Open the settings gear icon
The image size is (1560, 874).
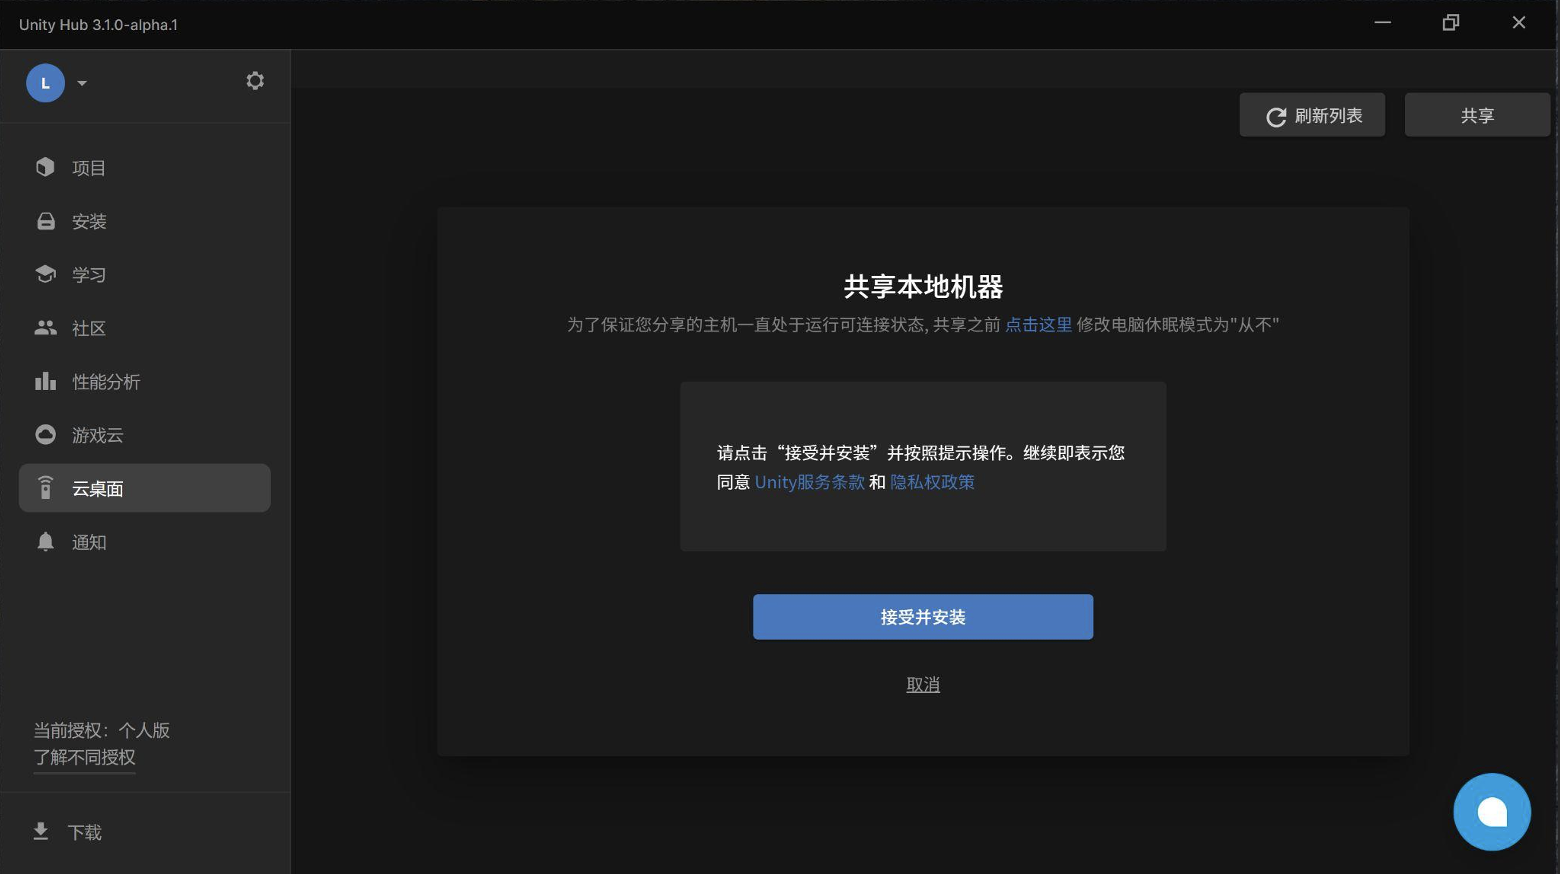pos(255,81)
